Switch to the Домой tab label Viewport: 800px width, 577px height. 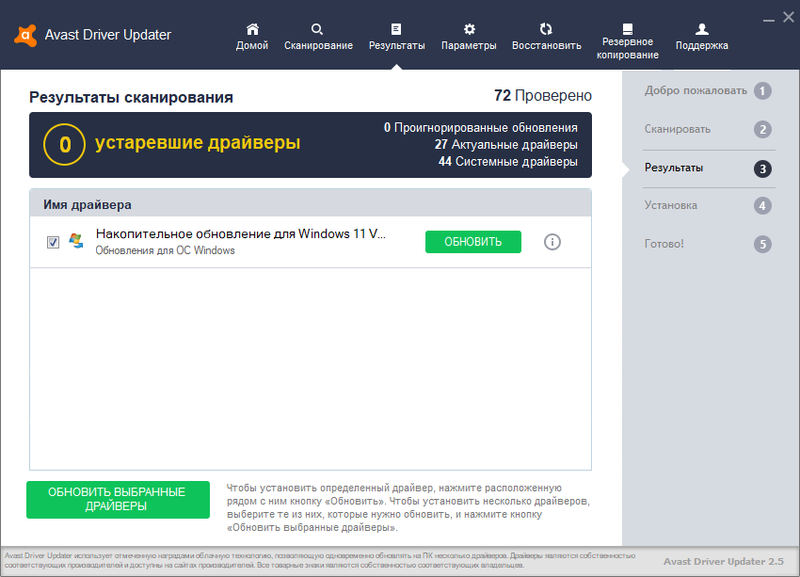(x=252, y=45)
